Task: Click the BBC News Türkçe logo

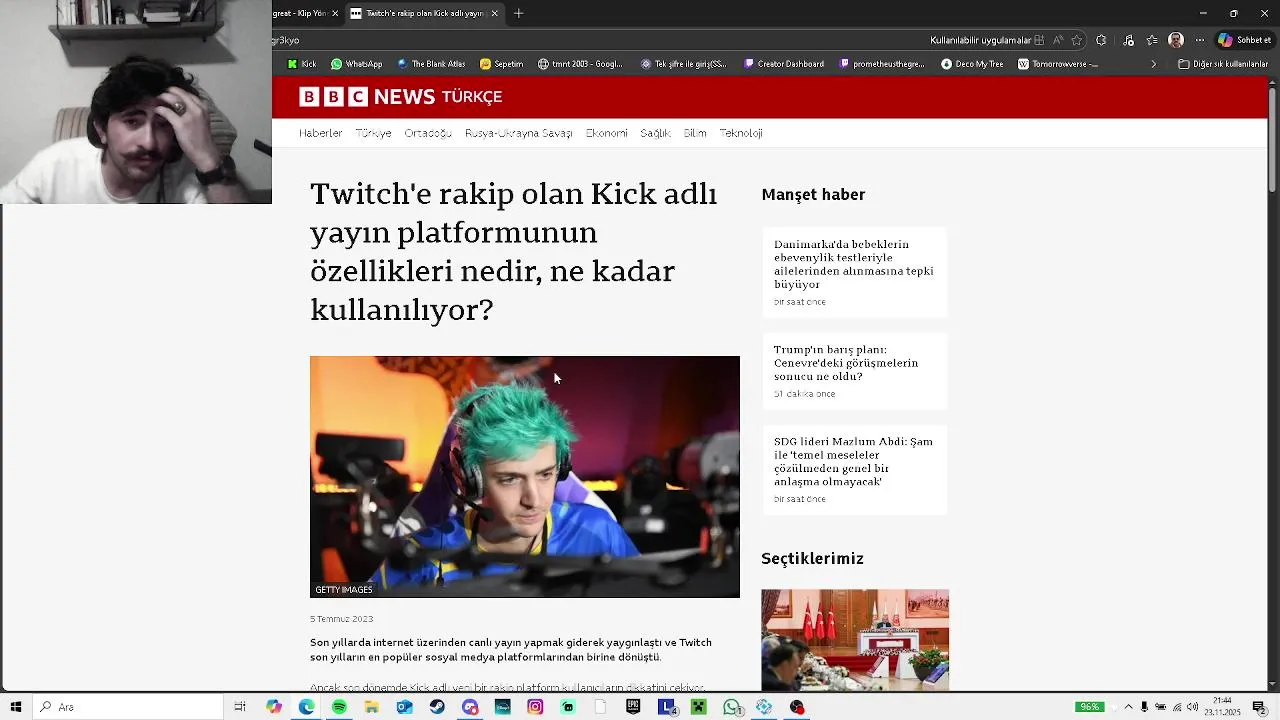Action: point(400,97)
